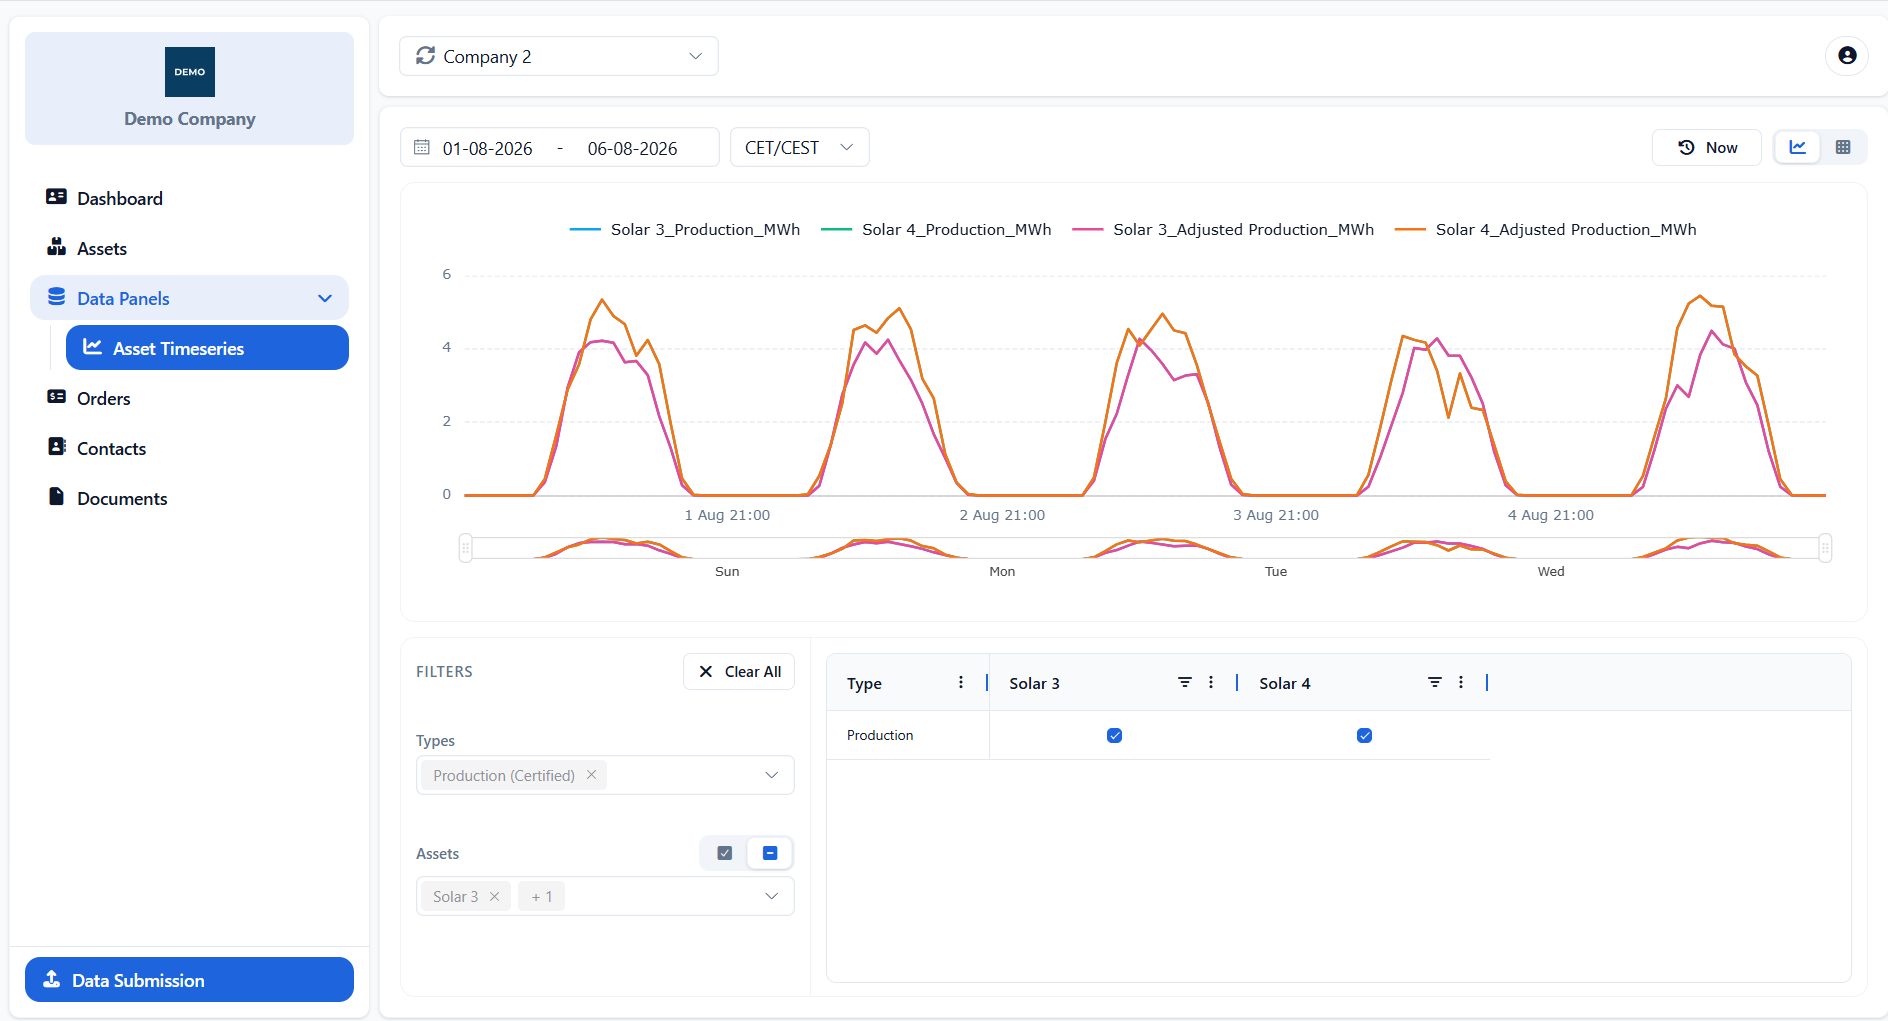Open the CET/CEST timezone dropdown

(x=800, y=147)
